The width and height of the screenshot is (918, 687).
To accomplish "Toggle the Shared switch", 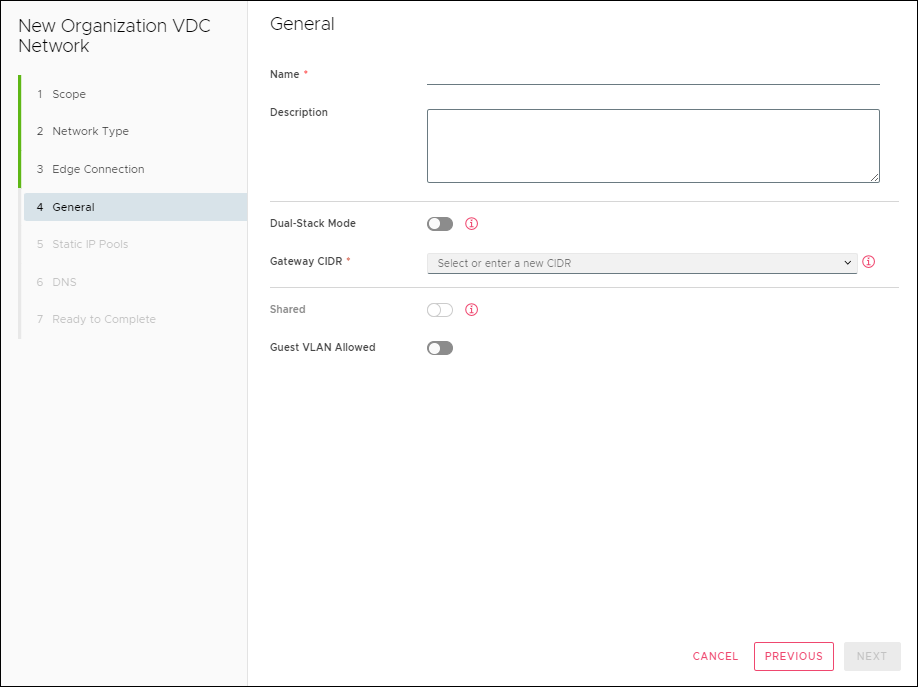I will click(x=440, y=310).
